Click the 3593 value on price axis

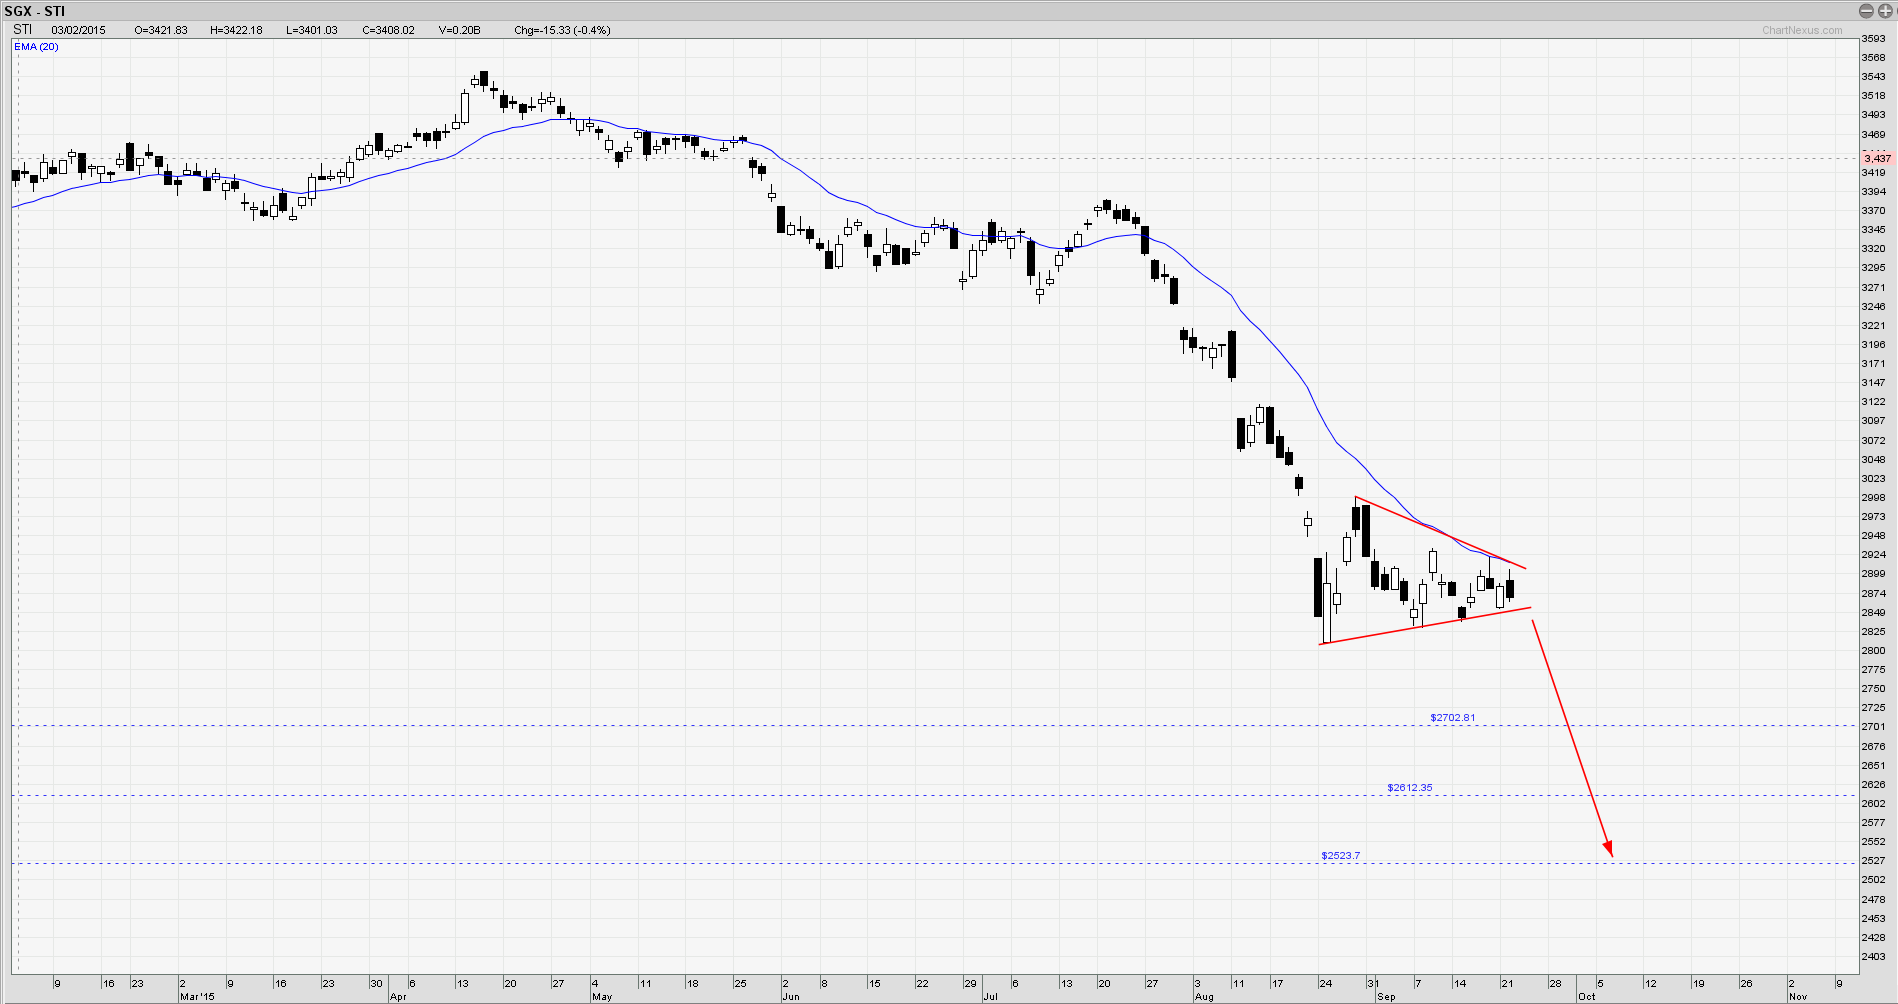(x=1873, y=39)
